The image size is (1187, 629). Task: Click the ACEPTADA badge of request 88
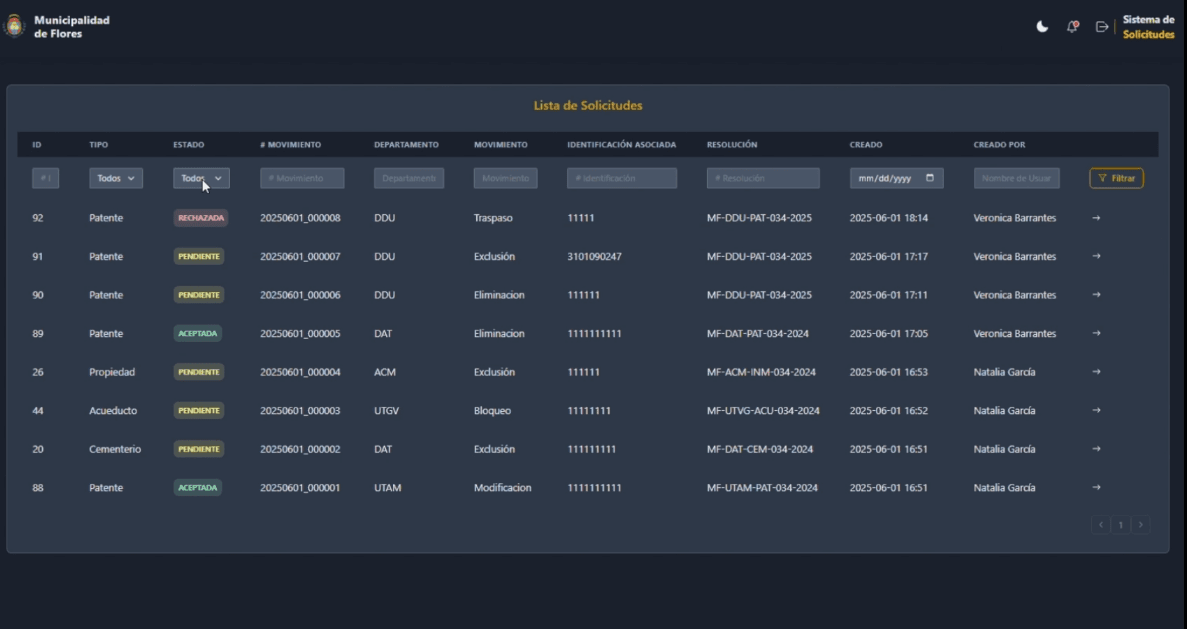(198, 487)
